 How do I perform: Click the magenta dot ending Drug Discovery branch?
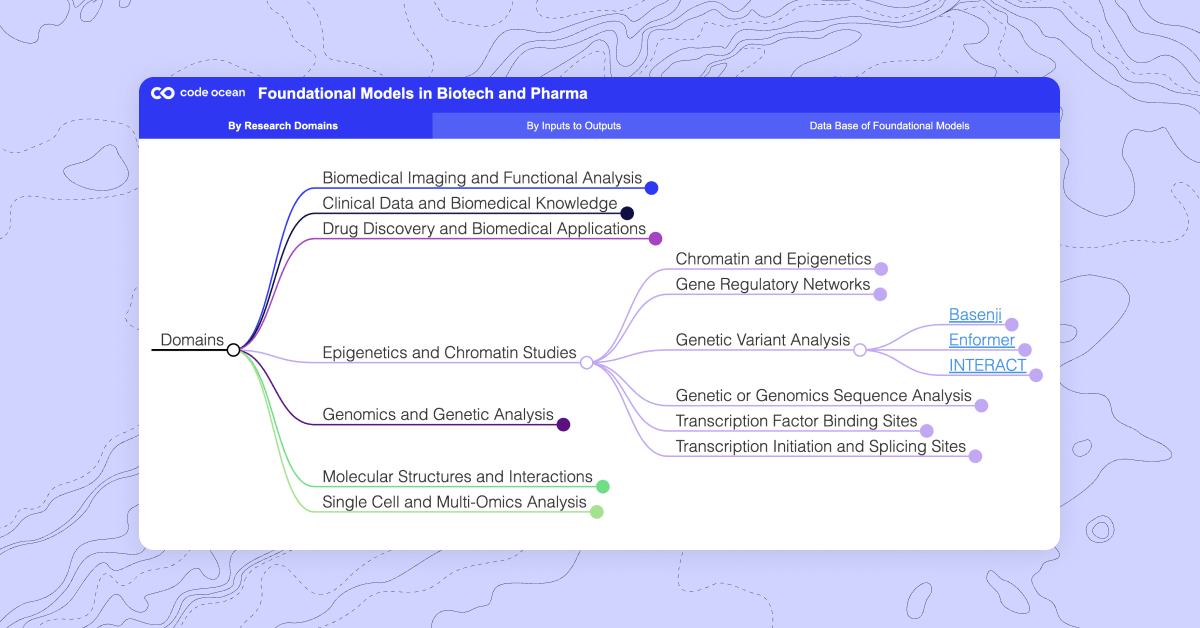(x=656, y=238)
